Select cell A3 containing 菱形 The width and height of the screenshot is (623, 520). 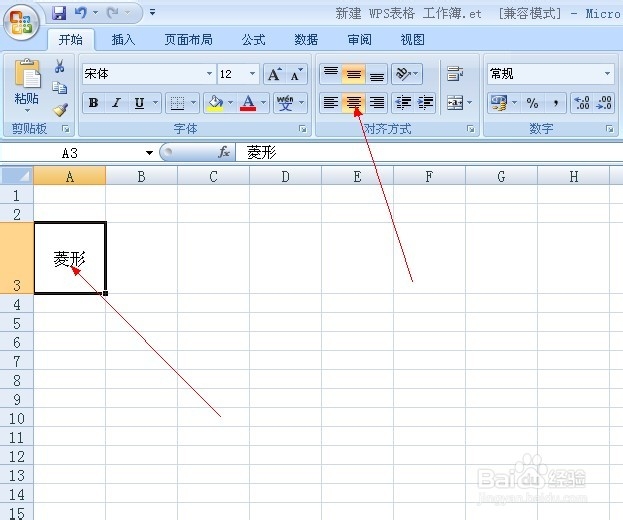[x=70, y=258]
